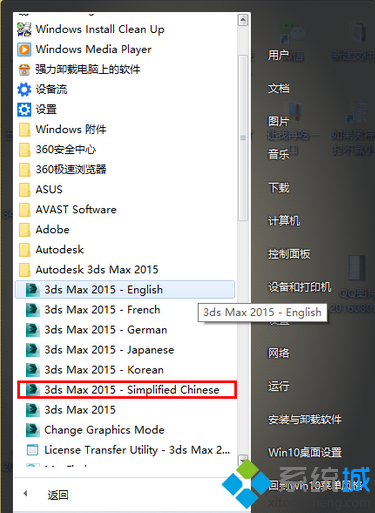Open 安装与卸载软件 in the right pane

[x=305, y=419]
